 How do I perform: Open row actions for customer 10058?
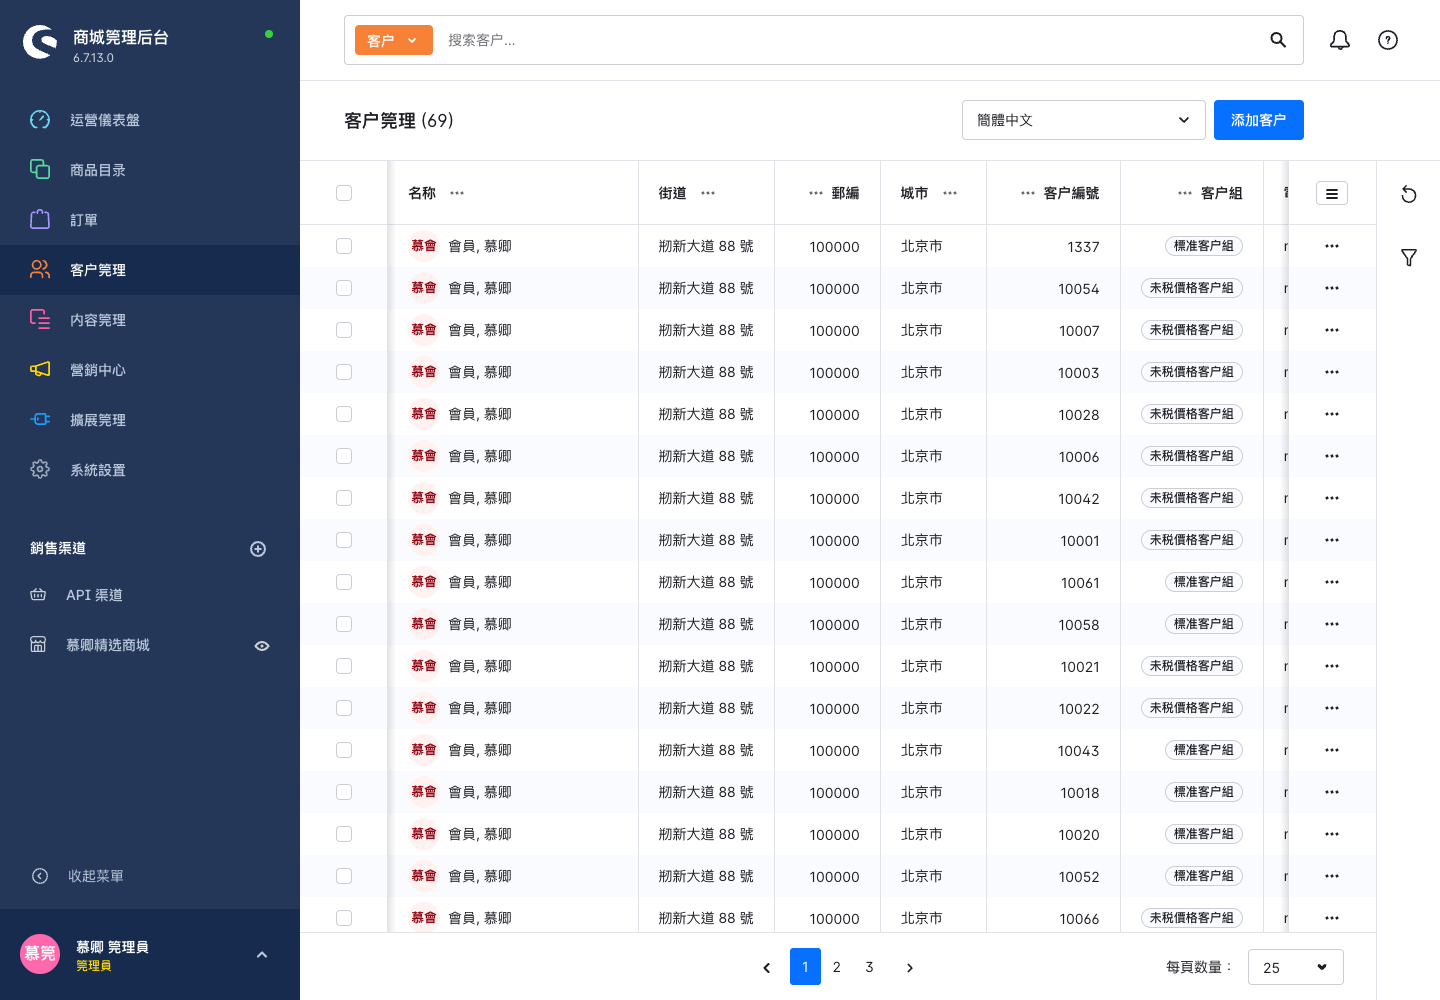[1332, 624]
